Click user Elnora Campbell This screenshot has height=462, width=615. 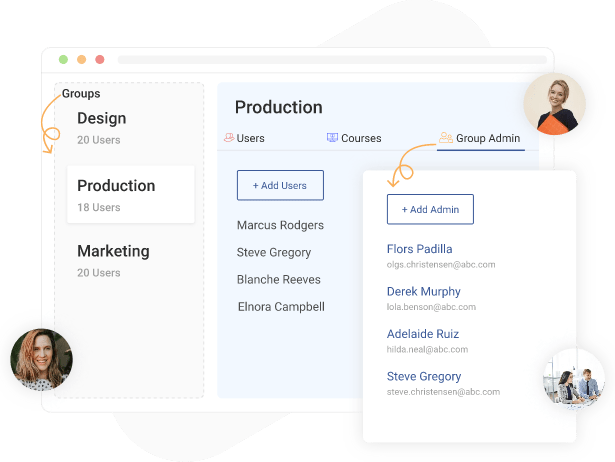click(x=280, y=307)
